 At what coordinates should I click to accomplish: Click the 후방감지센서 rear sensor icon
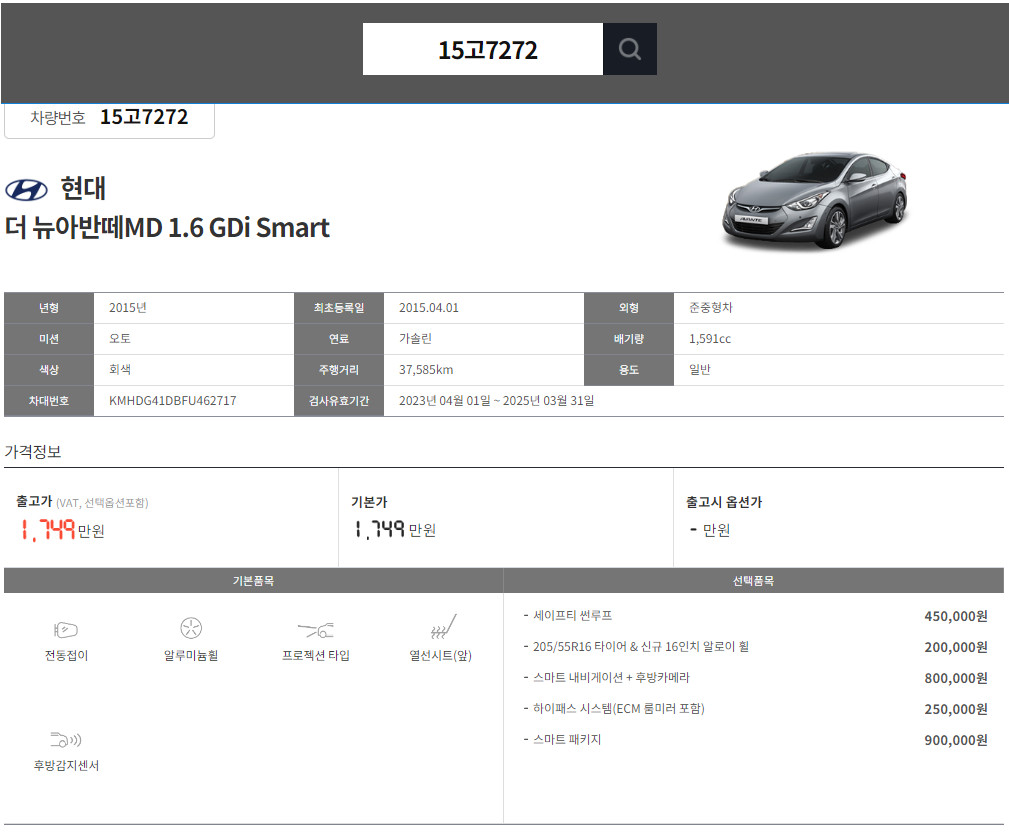(66, 739)
